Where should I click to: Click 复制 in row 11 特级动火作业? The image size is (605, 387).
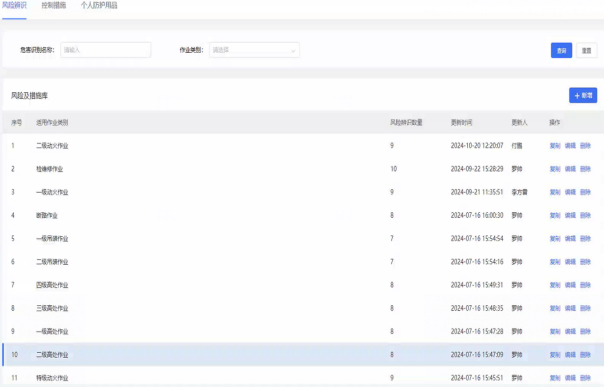click(555, 378)
